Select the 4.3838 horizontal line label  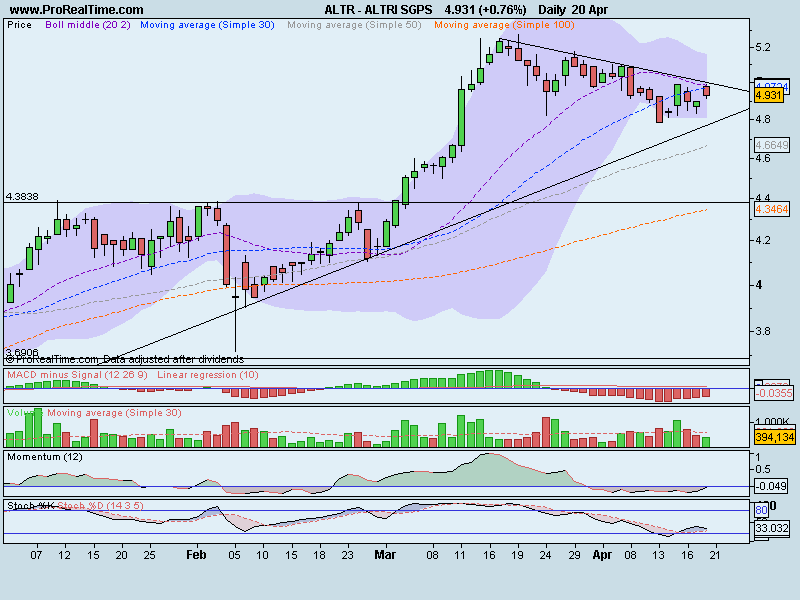pyautogui.click(x=22, y=196)
